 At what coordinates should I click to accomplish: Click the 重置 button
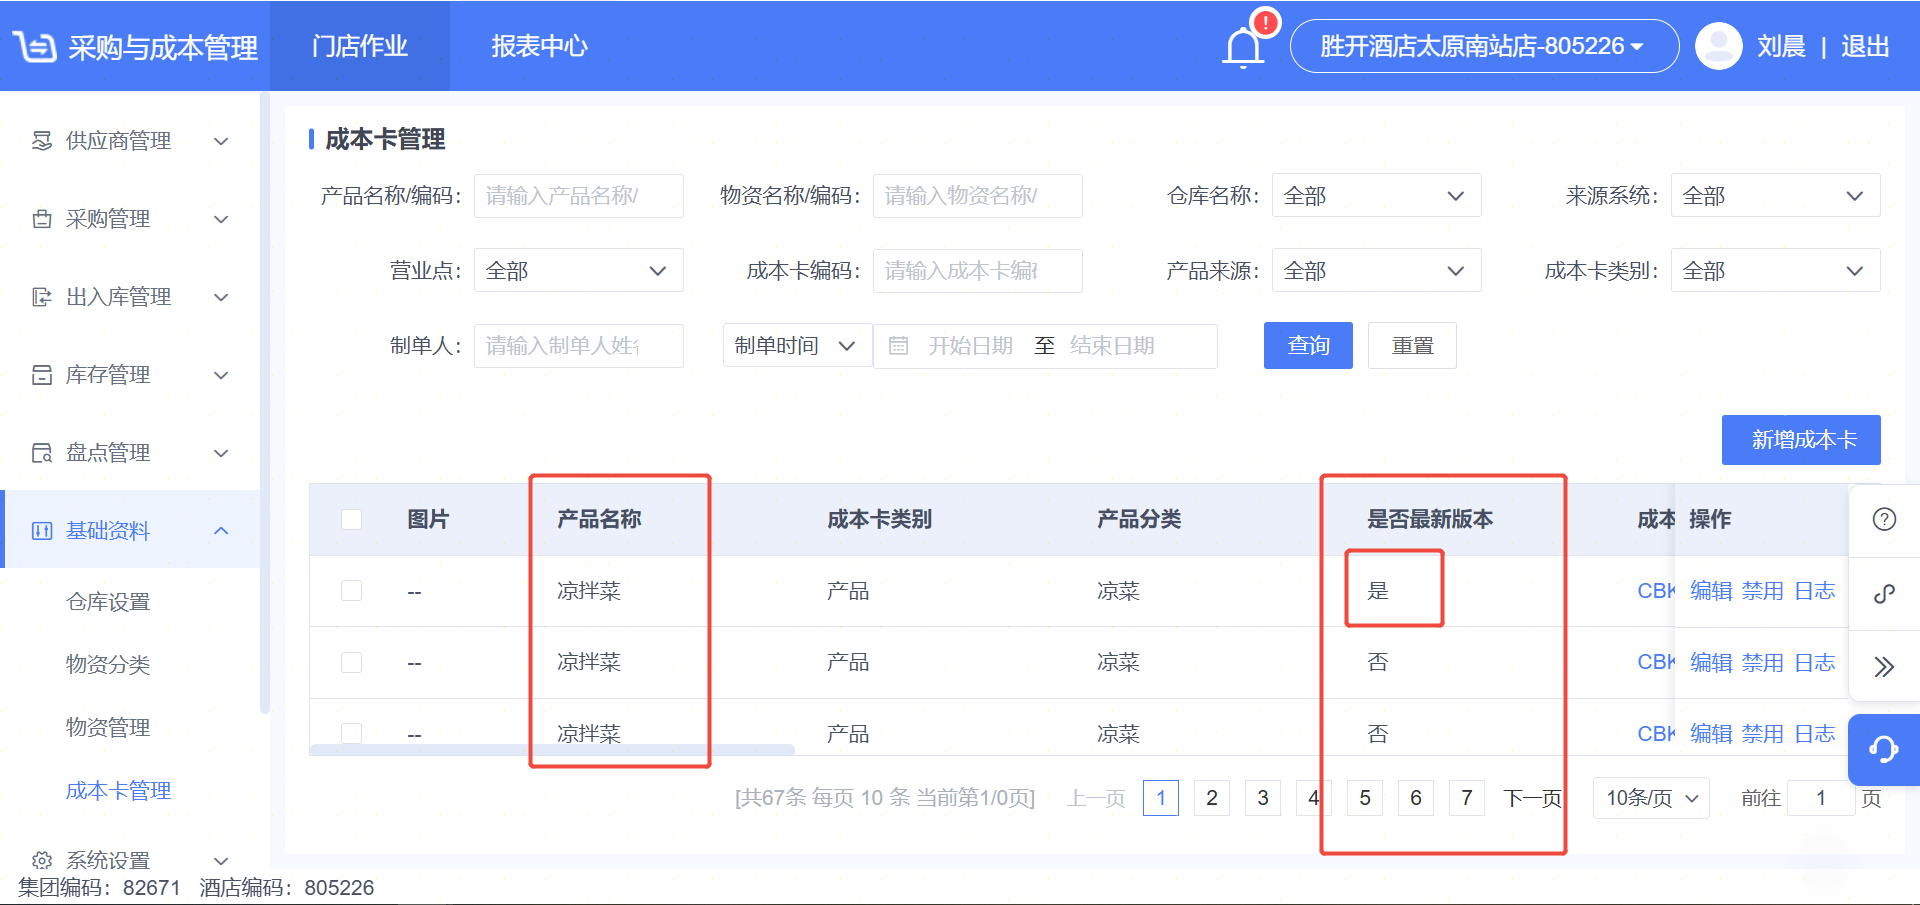tap(1412, 346)
